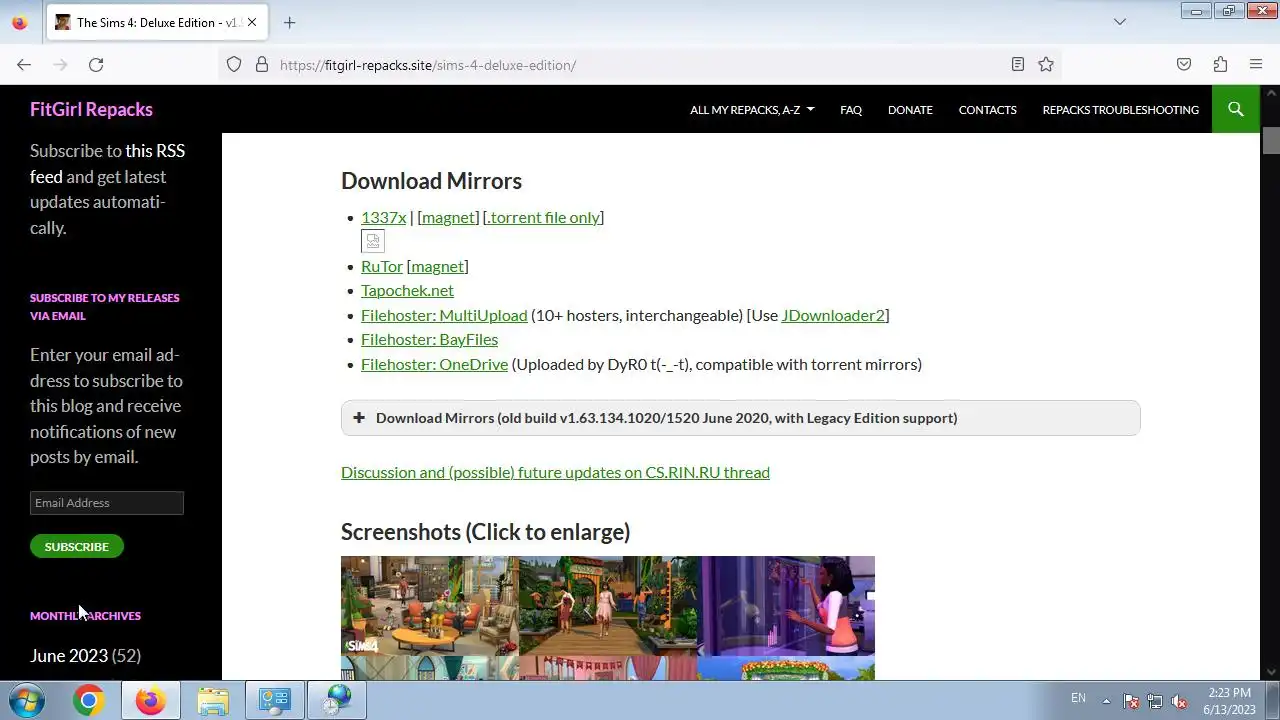1280x720 pixels.
Task: Open File Explorer from the taskbar
Action: coord(212,700)
